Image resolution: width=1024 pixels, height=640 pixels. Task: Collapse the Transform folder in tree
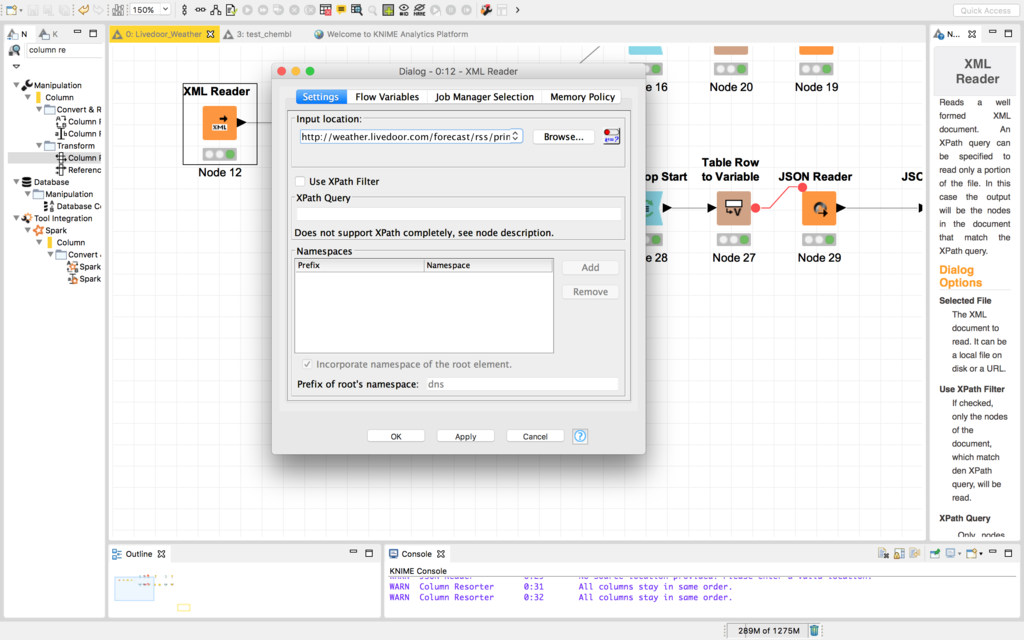(39, 146)
